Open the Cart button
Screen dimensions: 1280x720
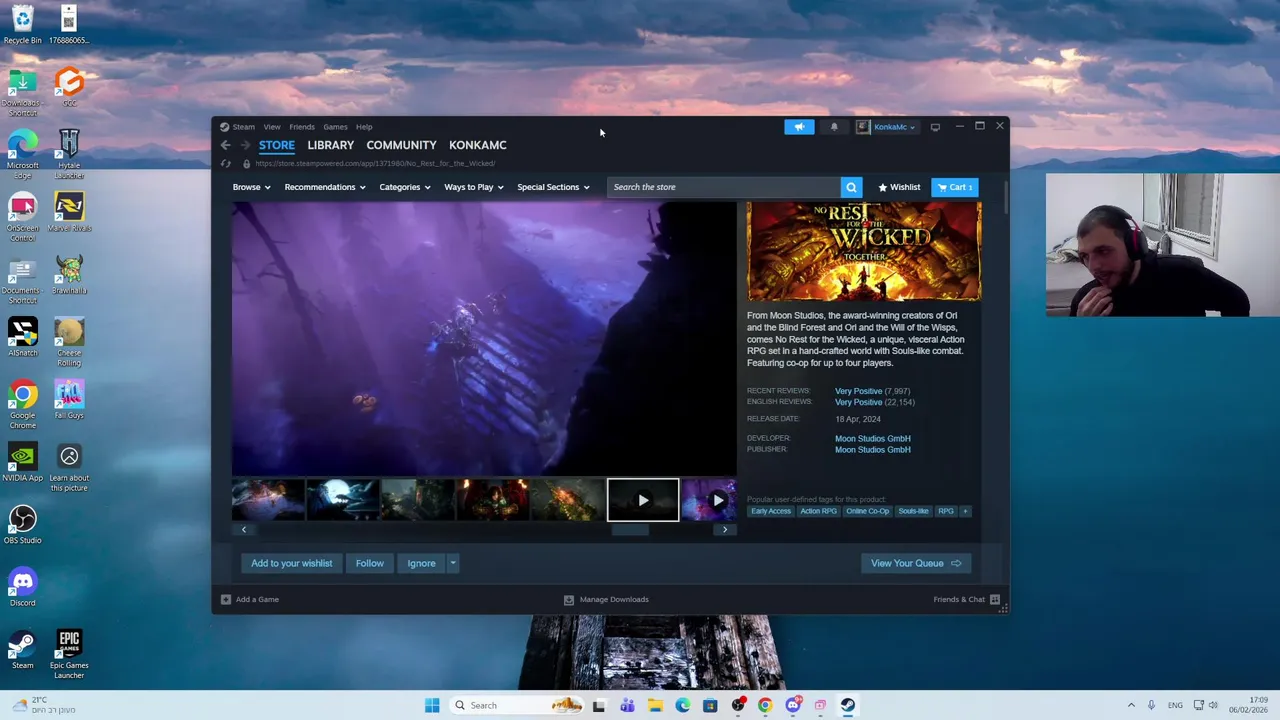(x=955, y=187)
